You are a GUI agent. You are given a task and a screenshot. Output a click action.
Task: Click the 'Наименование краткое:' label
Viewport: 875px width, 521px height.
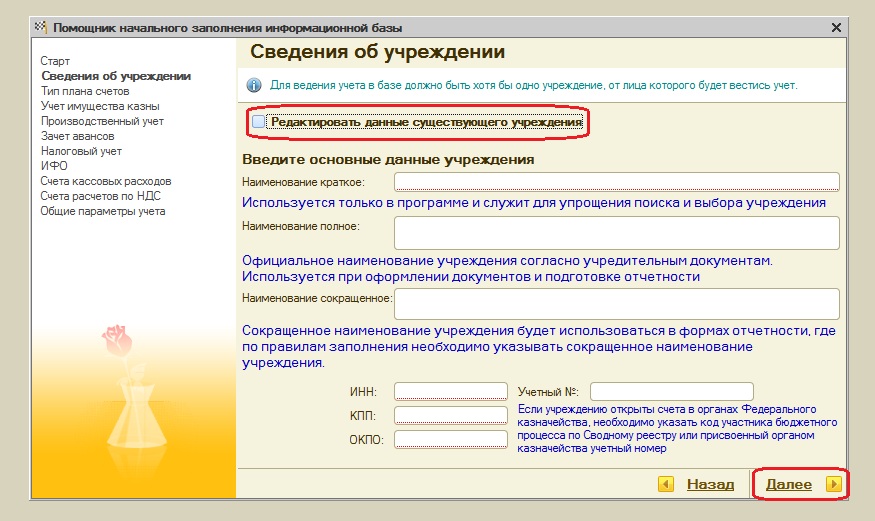tap(303, 182)
